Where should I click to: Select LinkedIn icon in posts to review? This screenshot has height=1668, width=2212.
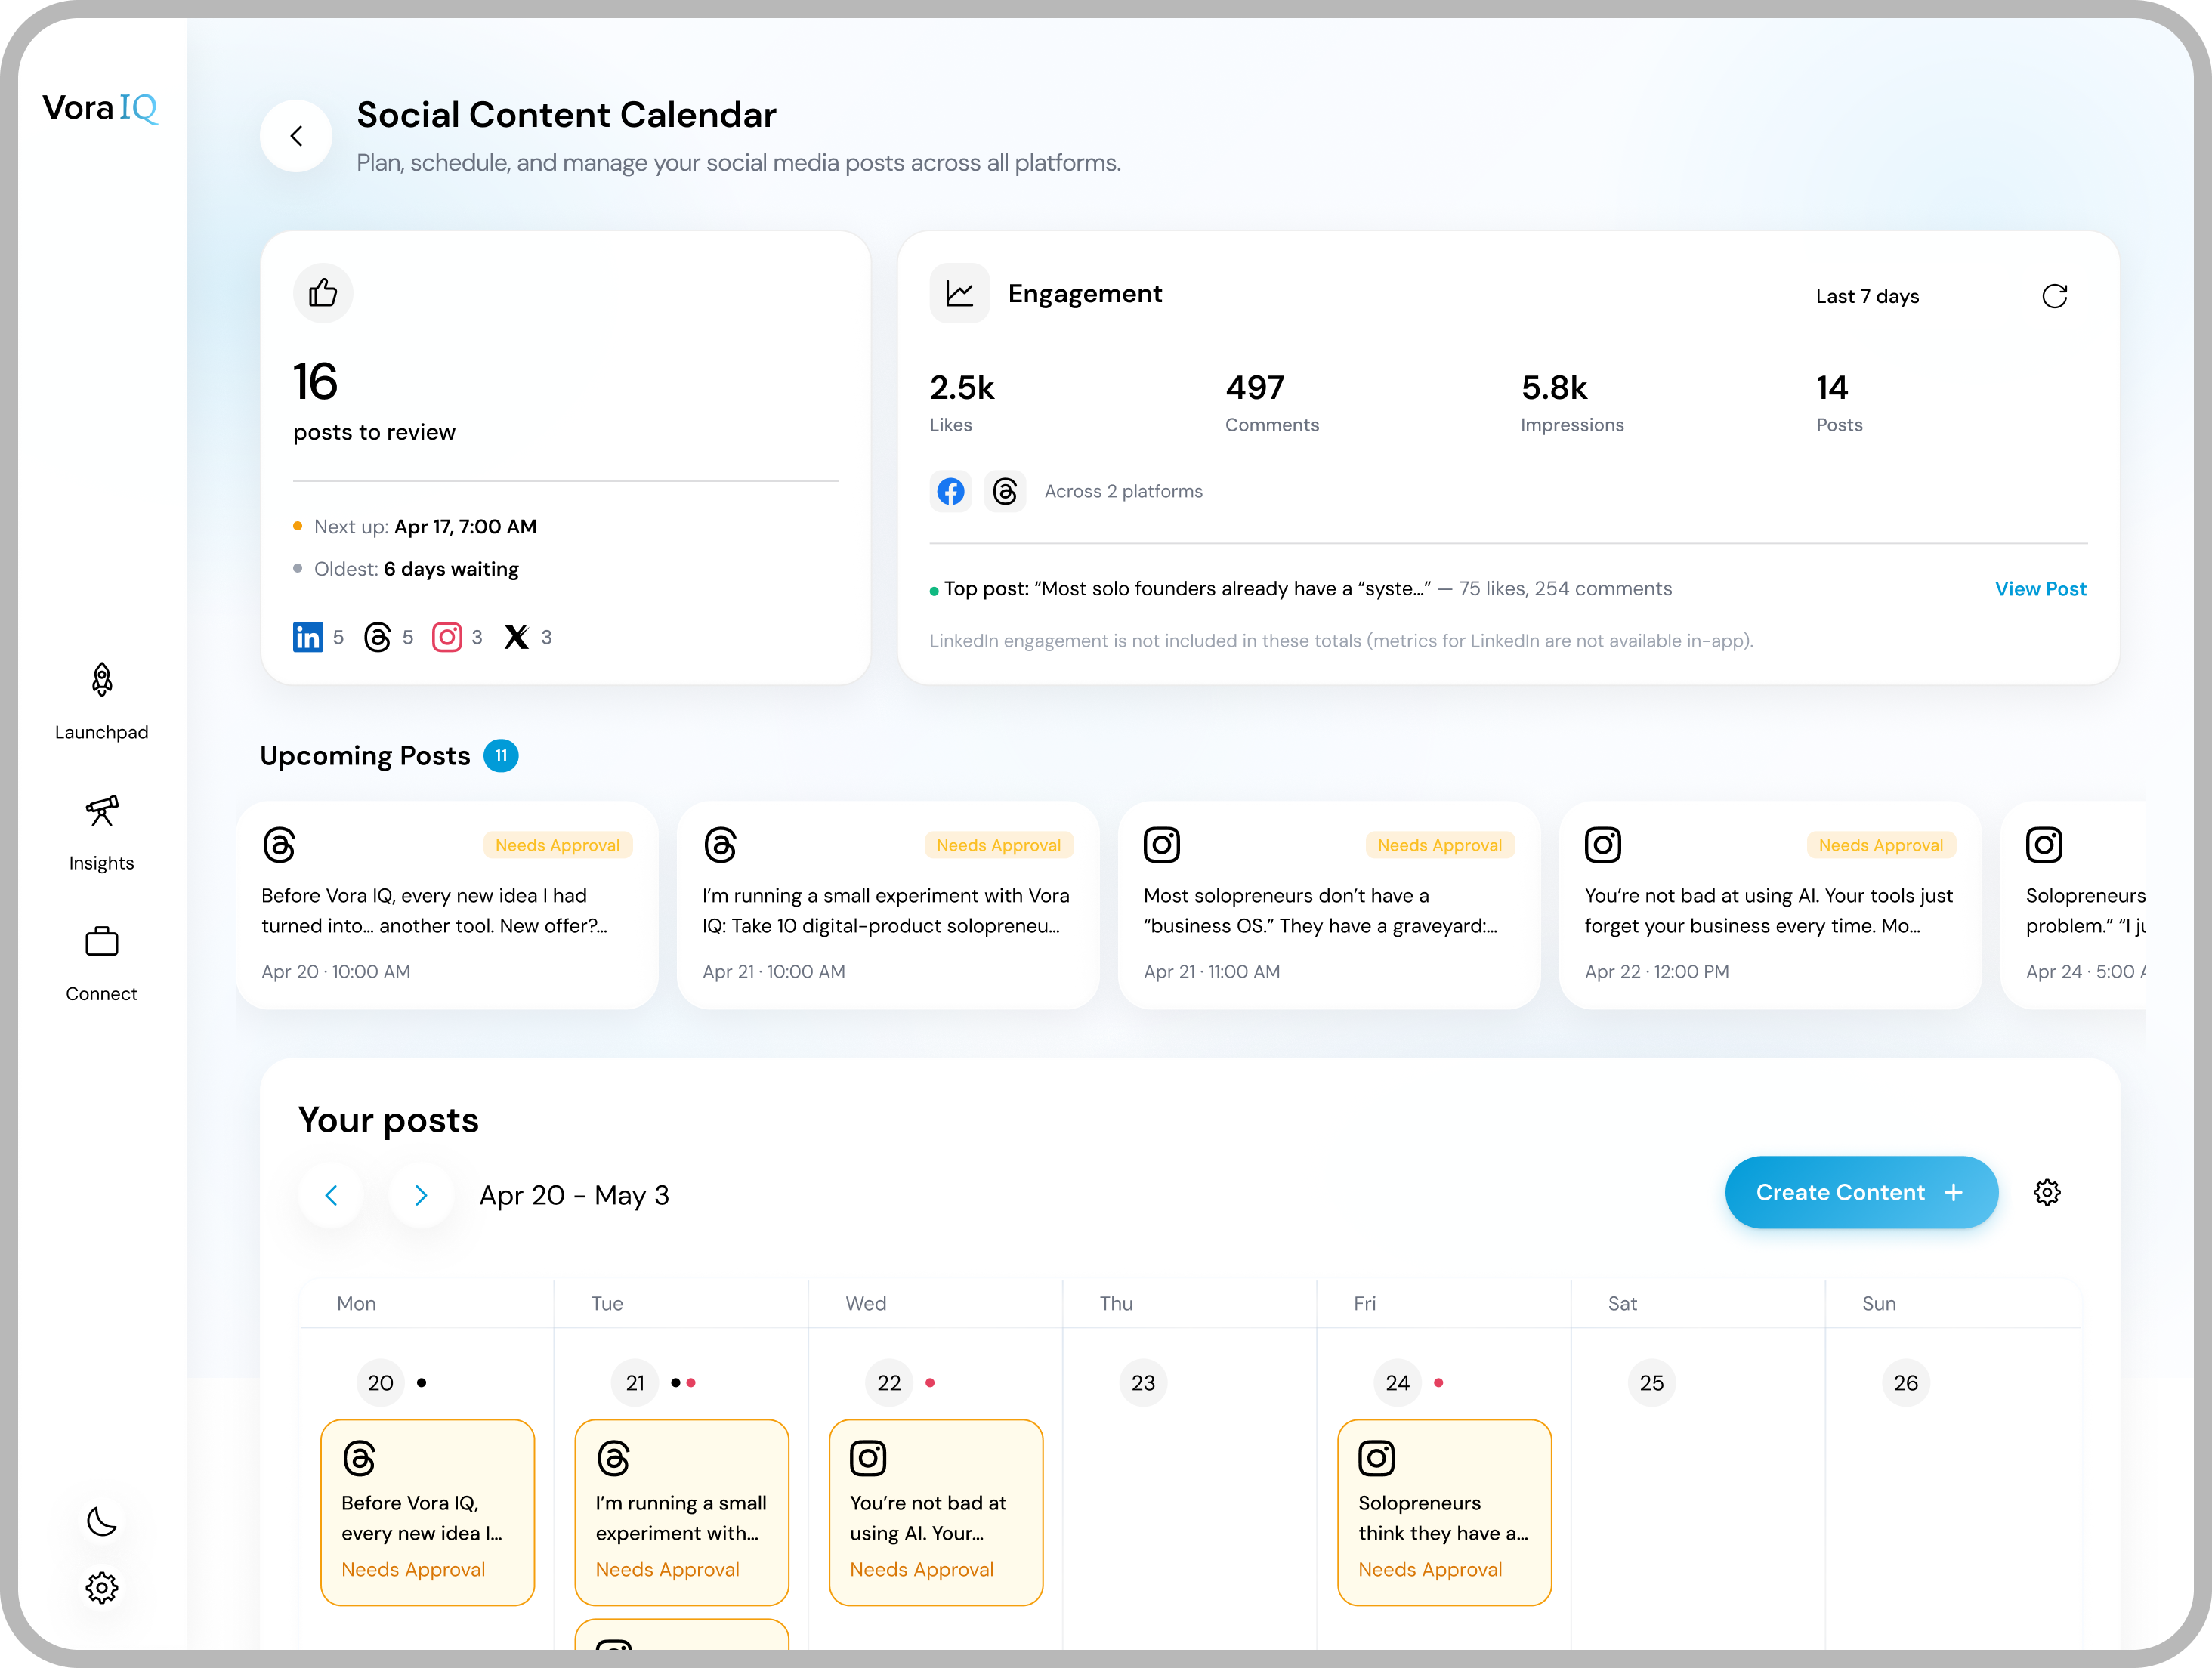(308, 637)
